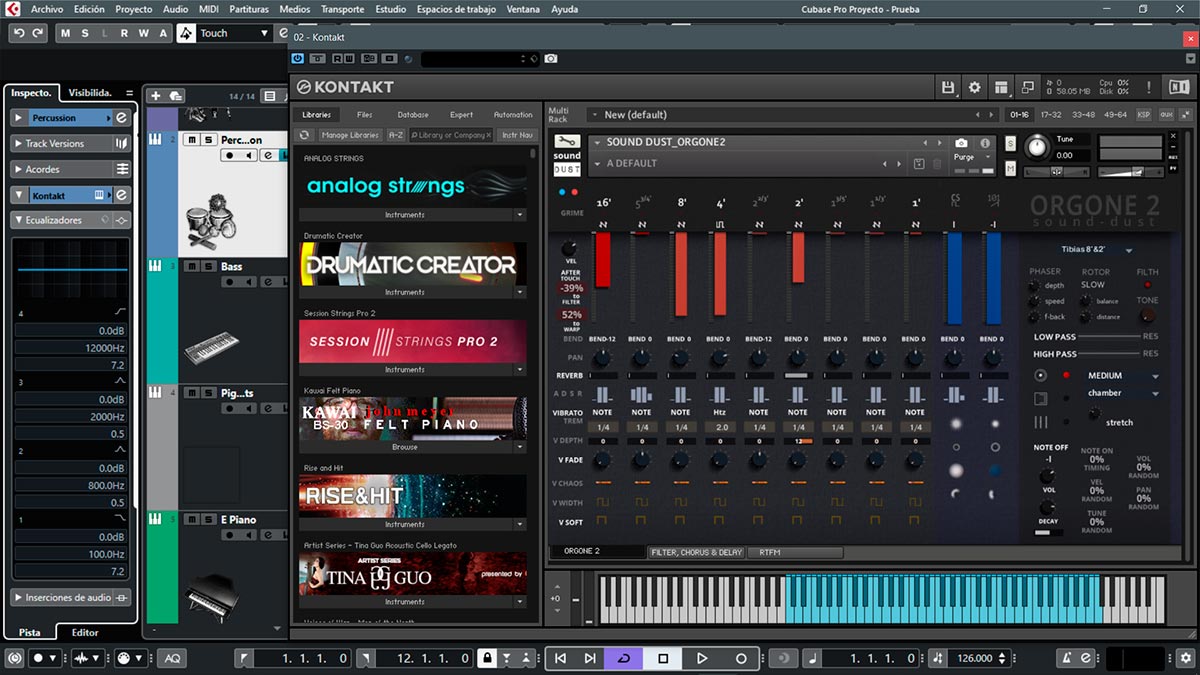The height and width of the screenshot is (675, 1200).
Task: Mute the Bass track
Action: pos(192,266)
